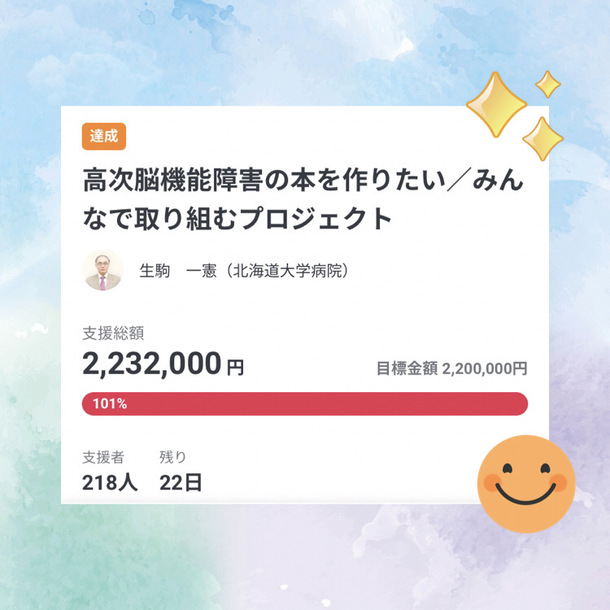Click the 支援者 label
Screen dimensions: 610x610
pos(103,457)
